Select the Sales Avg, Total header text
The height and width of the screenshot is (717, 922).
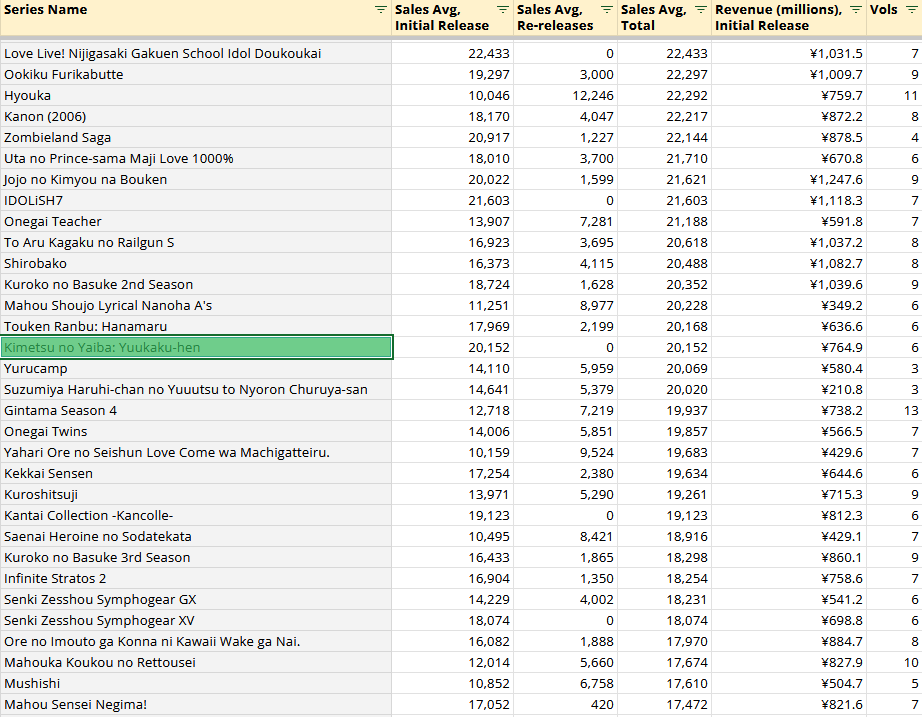654,18
